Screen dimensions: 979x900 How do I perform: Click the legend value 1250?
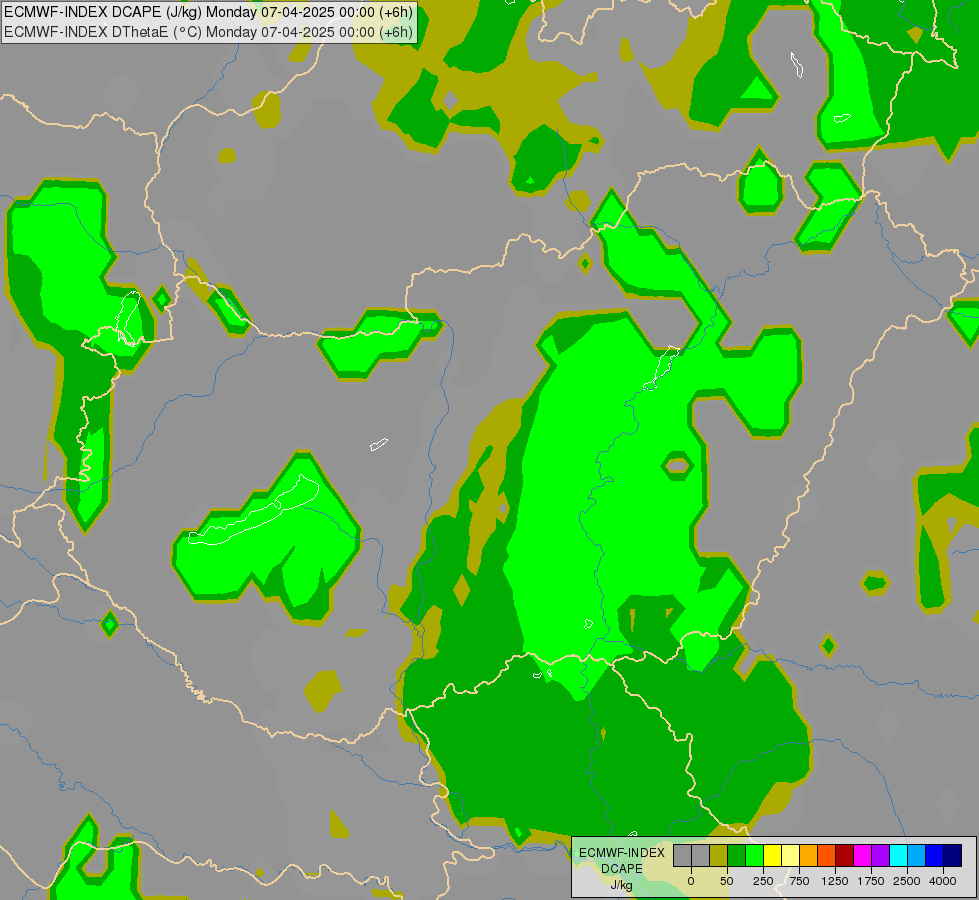pyautogui.click(x=835, y=881)
